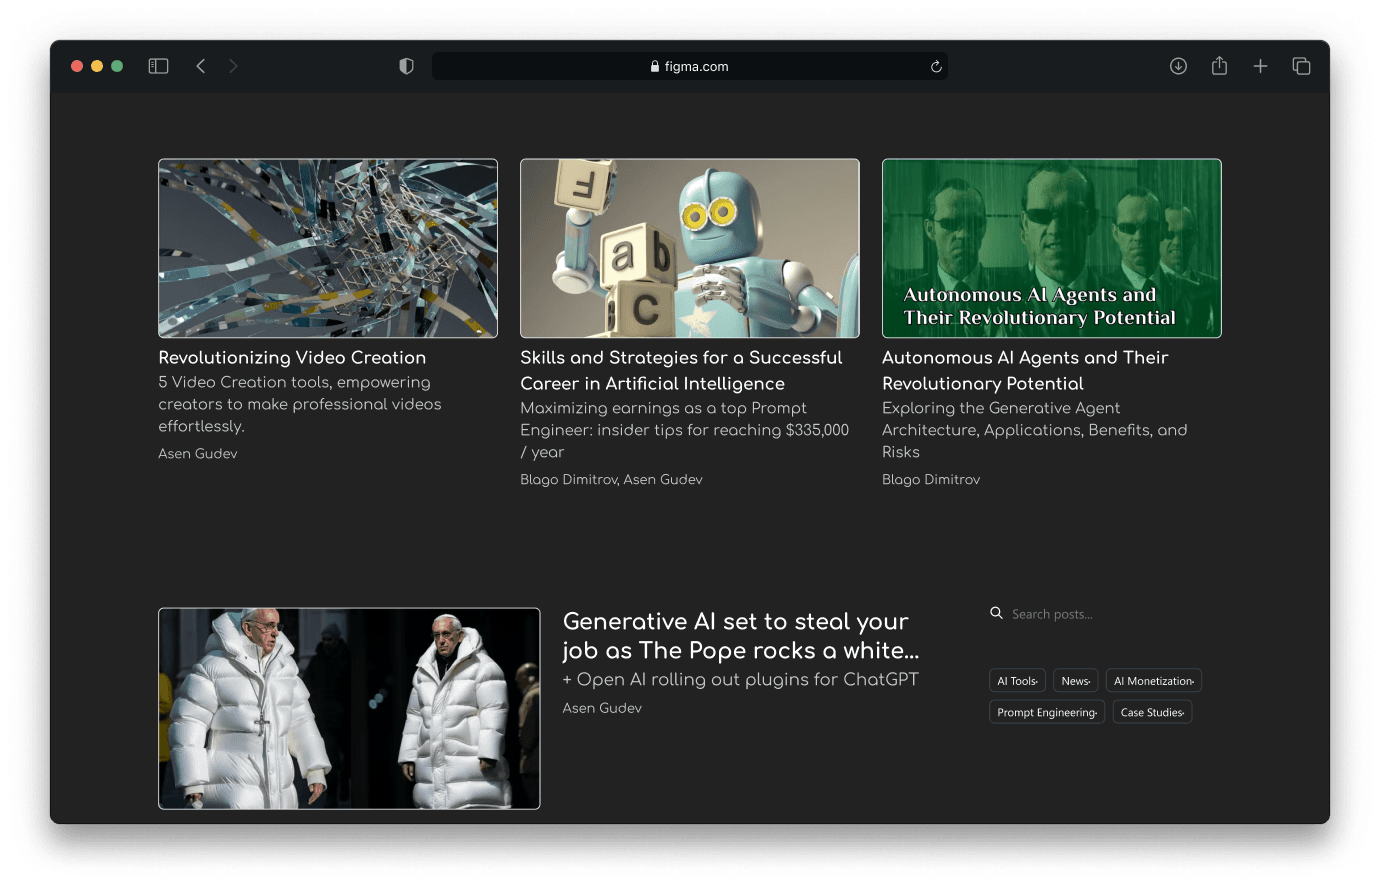
Task: Click the search magnifier icon
Action: pyautogui.click(x=996, y=613)
